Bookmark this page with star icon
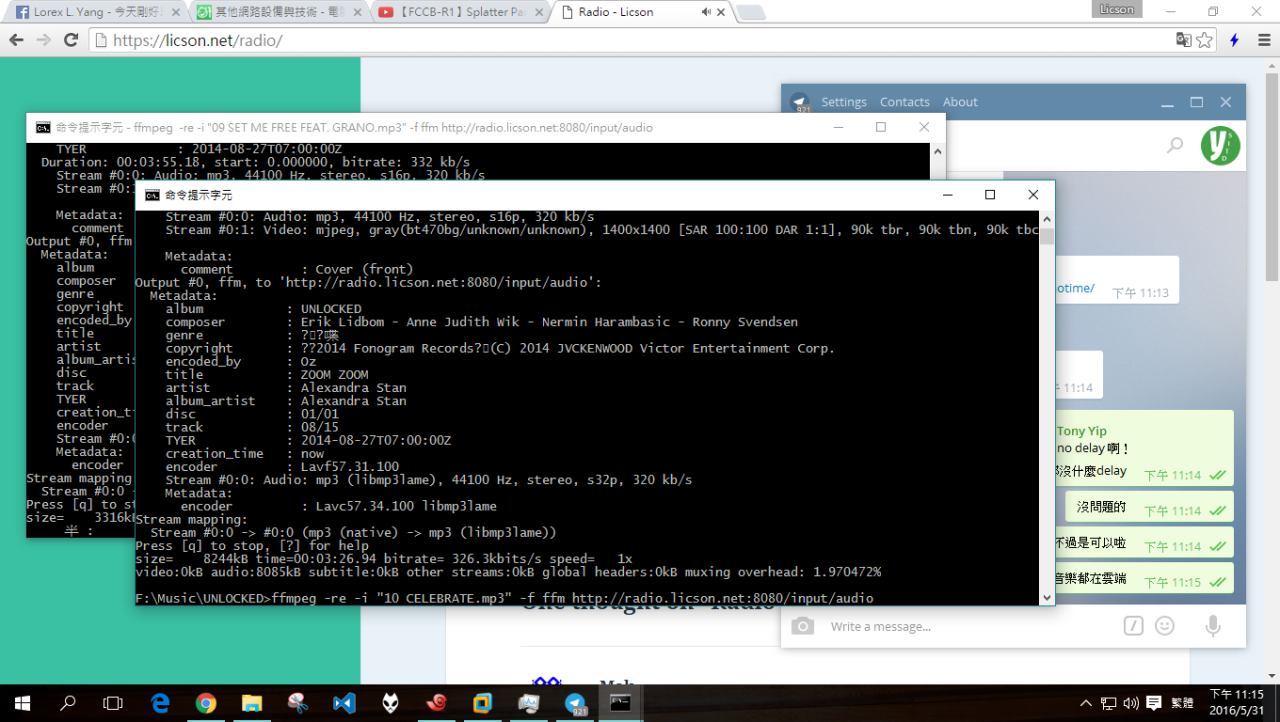1280x722 pixels. click(1205, 40)
